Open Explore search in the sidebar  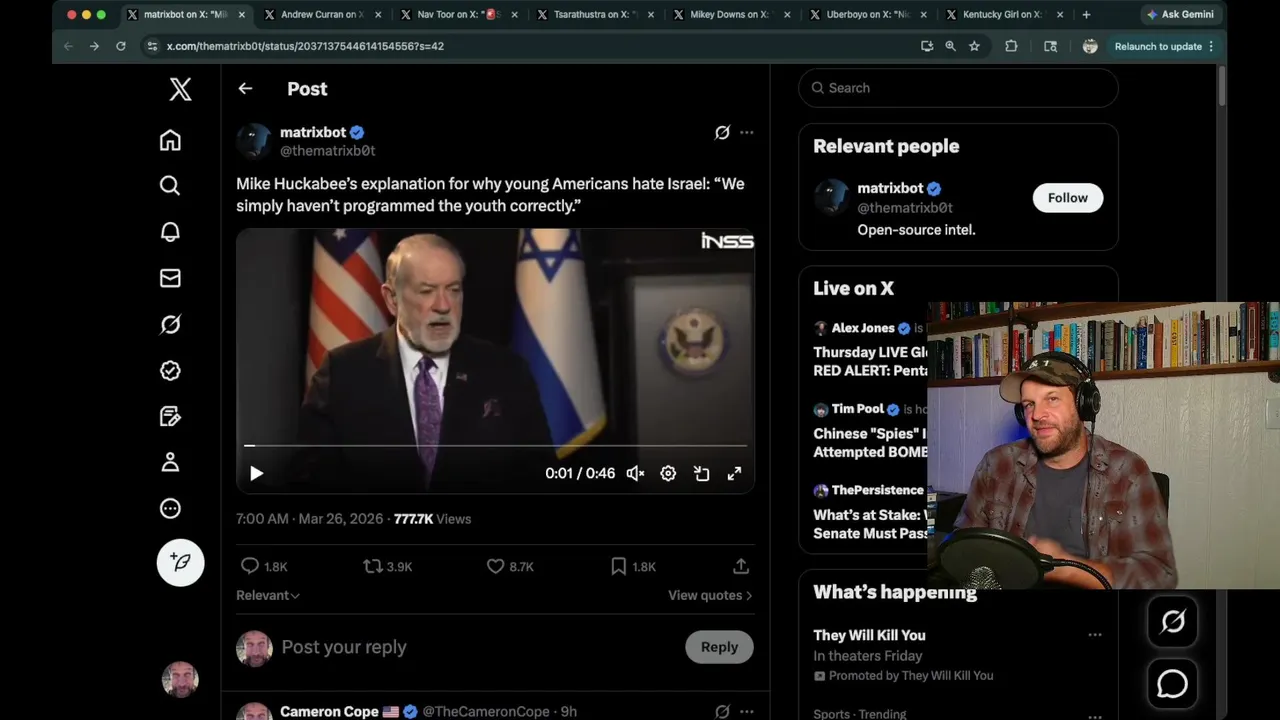point(170,186)
